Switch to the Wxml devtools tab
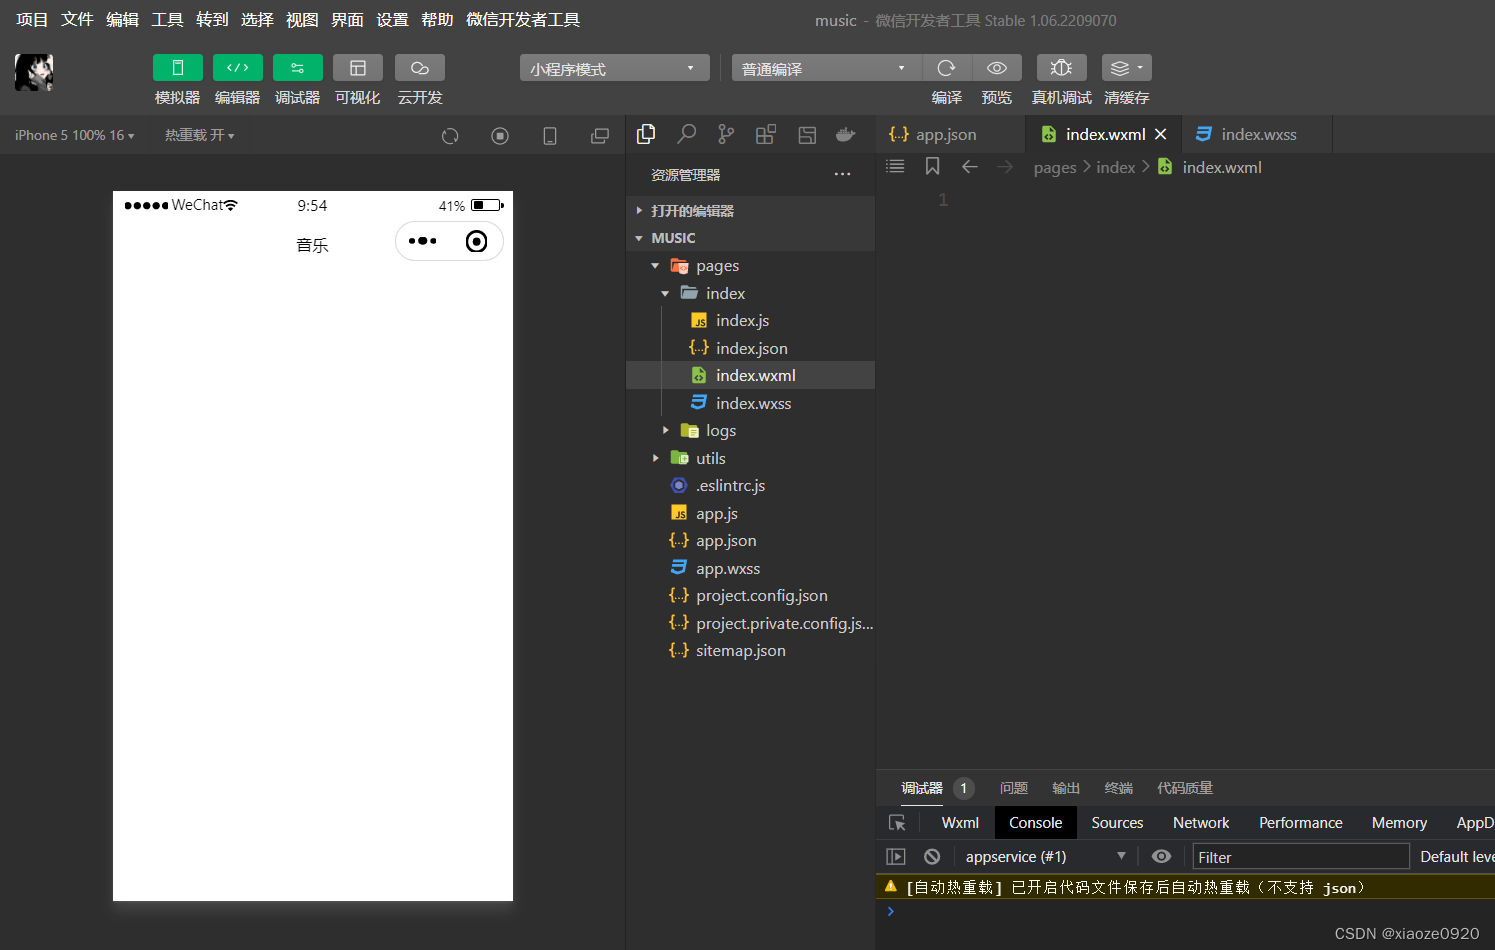This screenshot has height=950, width=1495. coord(960,822)
